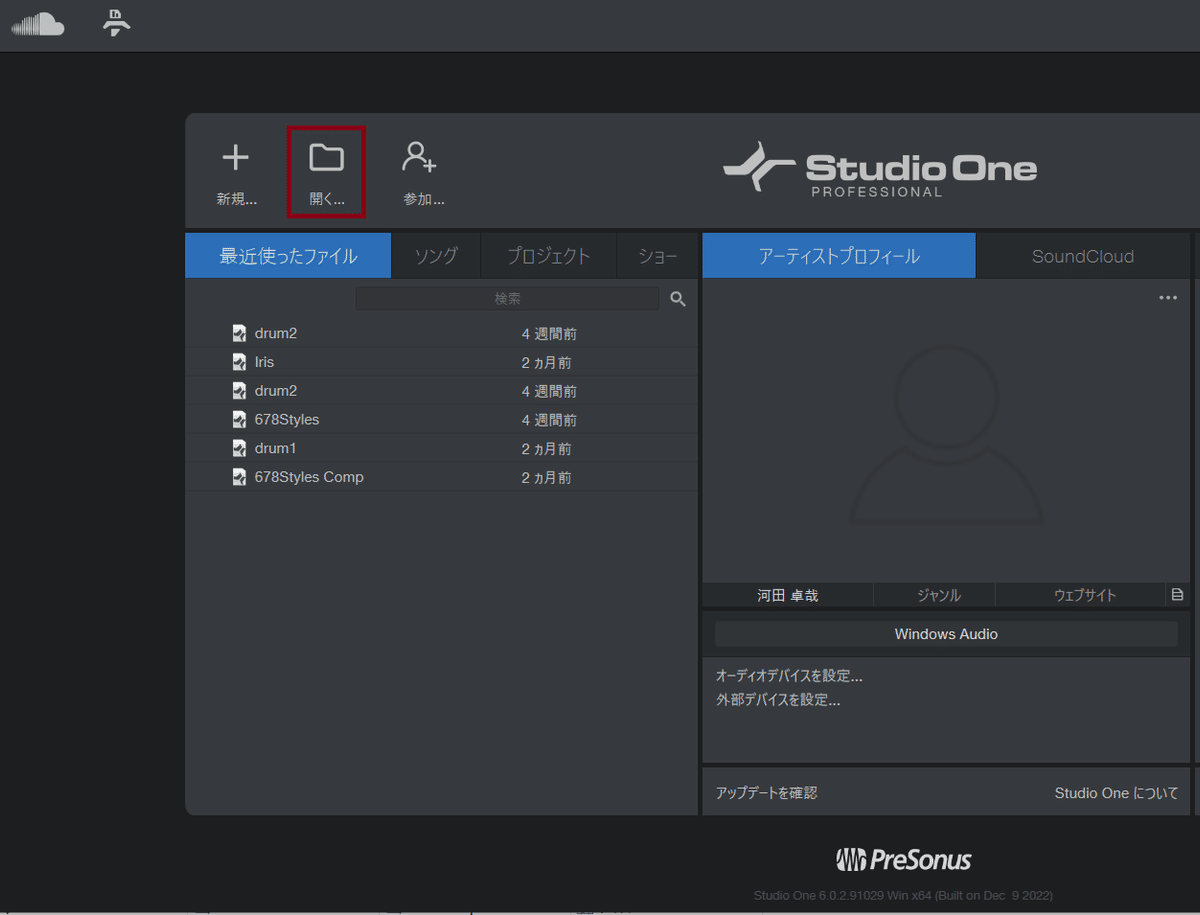Open the Windows Audio device selector
This screenshot has width=1200, height=915.
pyautogui.click(x=945, y=633)
